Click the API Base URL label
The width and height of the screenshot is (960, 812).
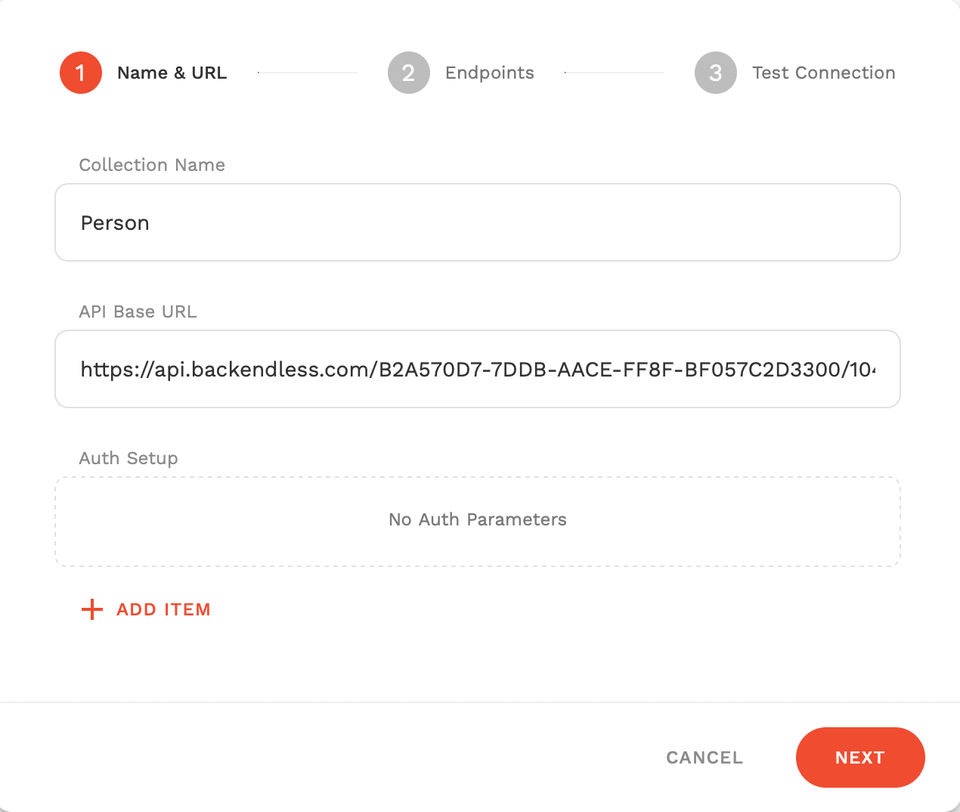(x=138, y=312)
